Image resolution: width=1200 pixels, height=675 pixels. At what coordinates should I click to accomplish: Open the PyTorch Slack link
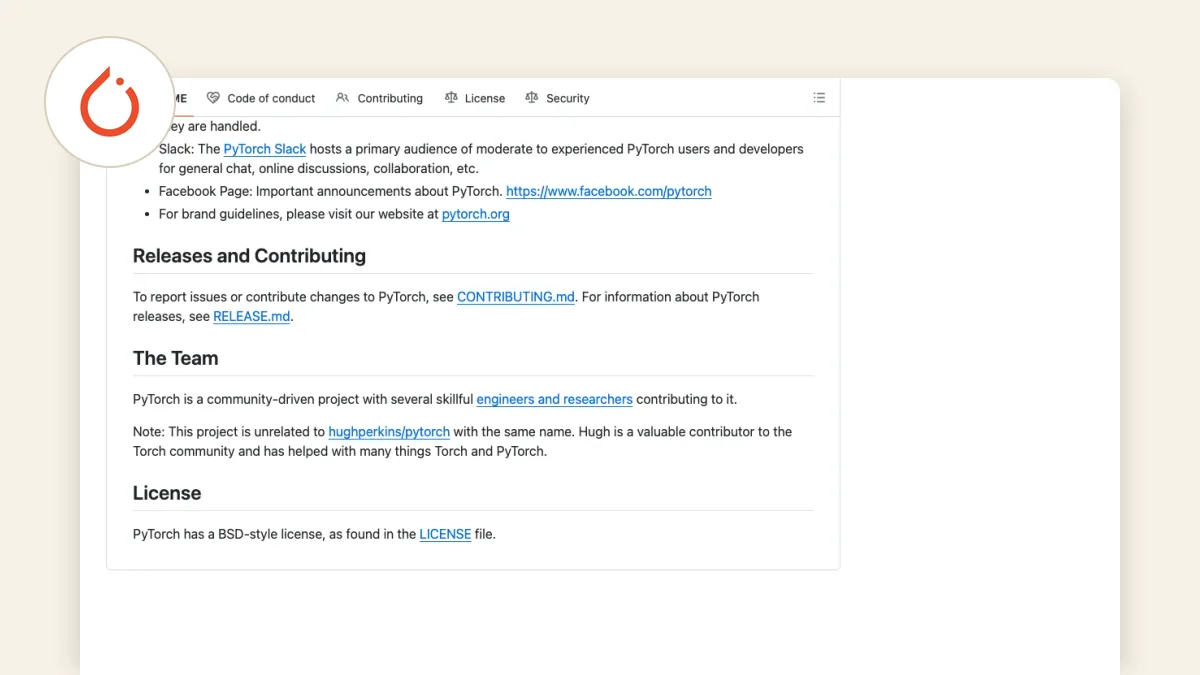click(265, 149)
